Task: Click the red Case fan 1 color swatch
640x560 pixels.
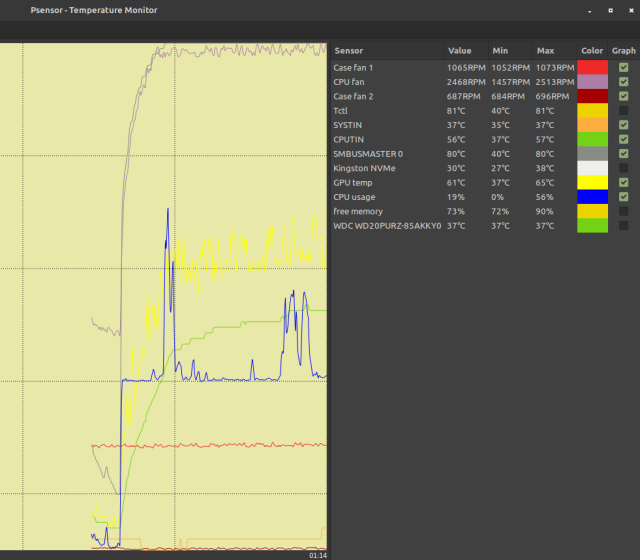Action: (592, 67)
